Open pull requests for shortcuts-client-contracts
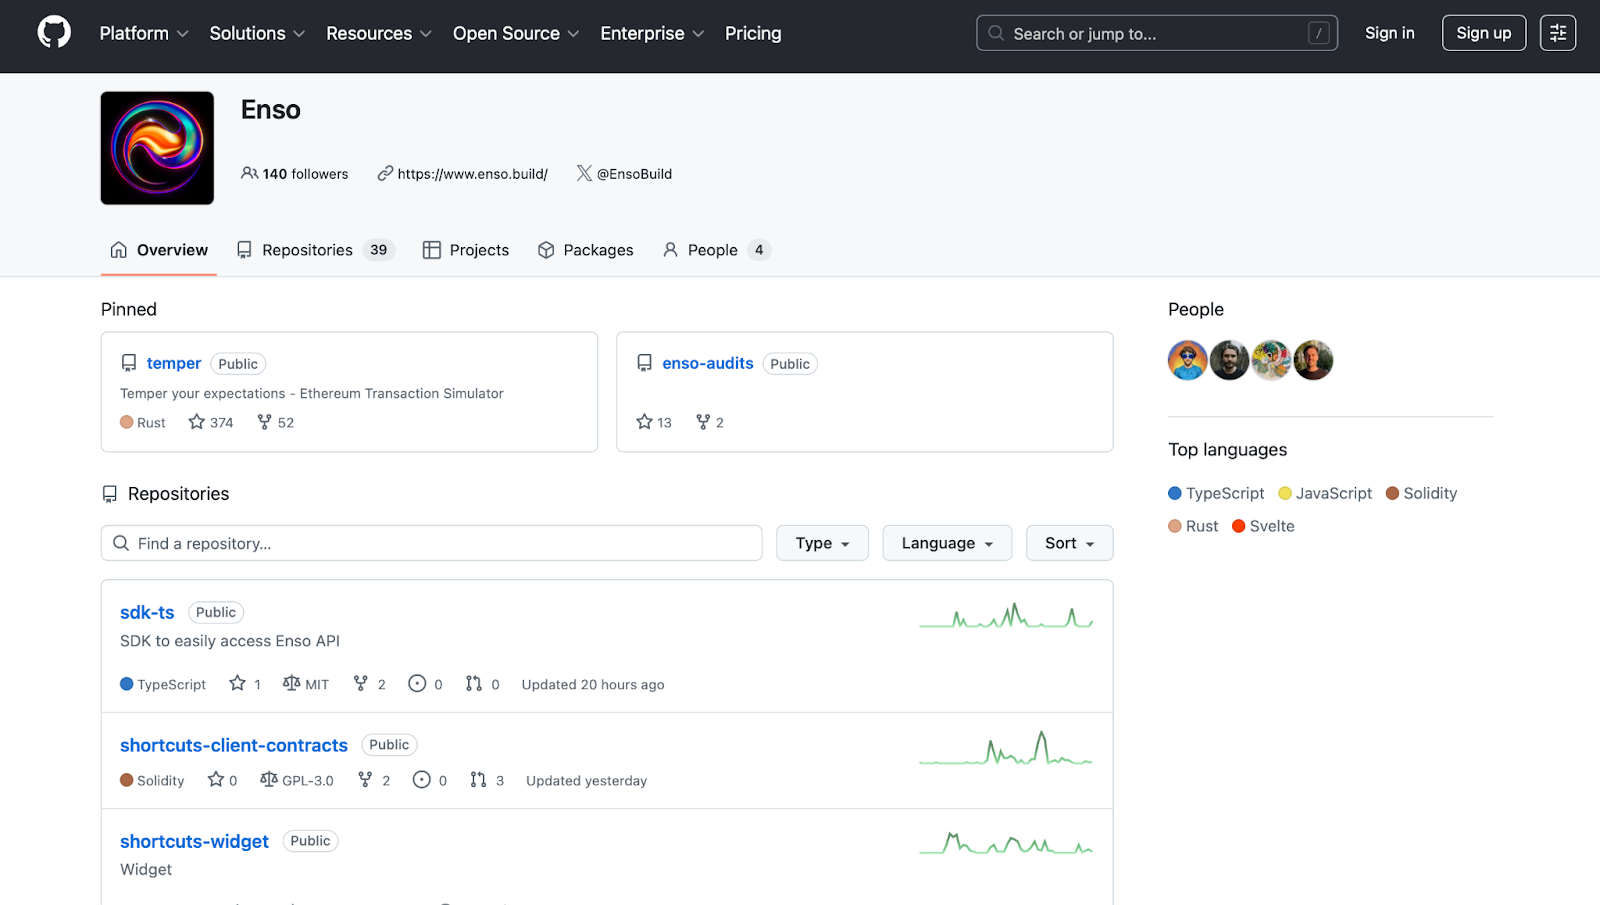 [487, 780]
